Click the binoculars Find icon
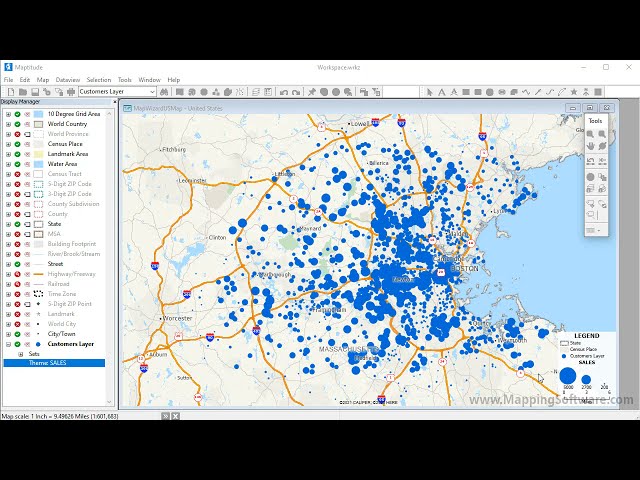 pyautogui.click(x=164, y=92)
